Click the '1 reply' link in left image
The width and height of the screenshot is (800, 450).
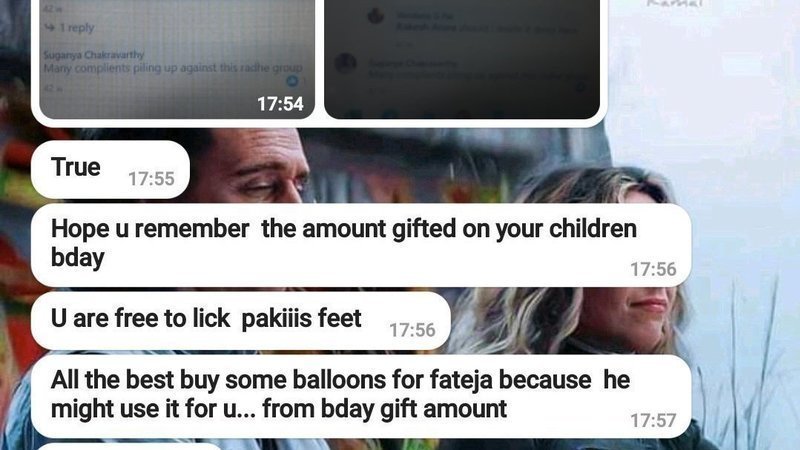click(x=77, y=28)
